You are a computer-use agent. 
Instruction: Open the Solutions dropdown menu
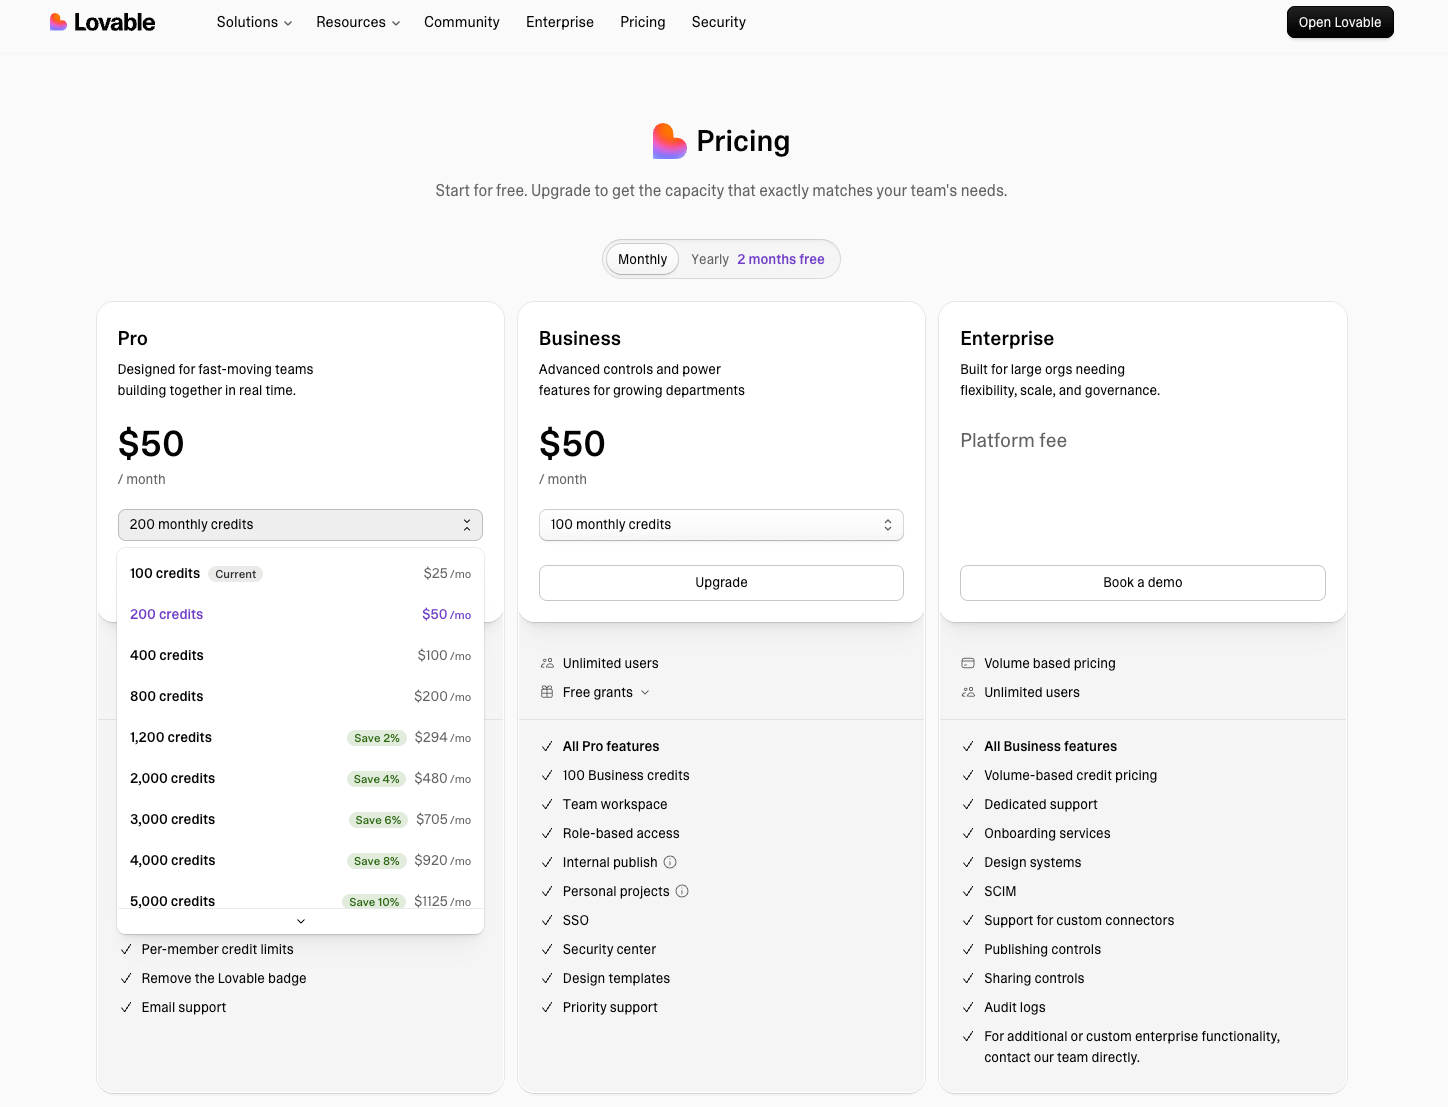coord(254,22)
